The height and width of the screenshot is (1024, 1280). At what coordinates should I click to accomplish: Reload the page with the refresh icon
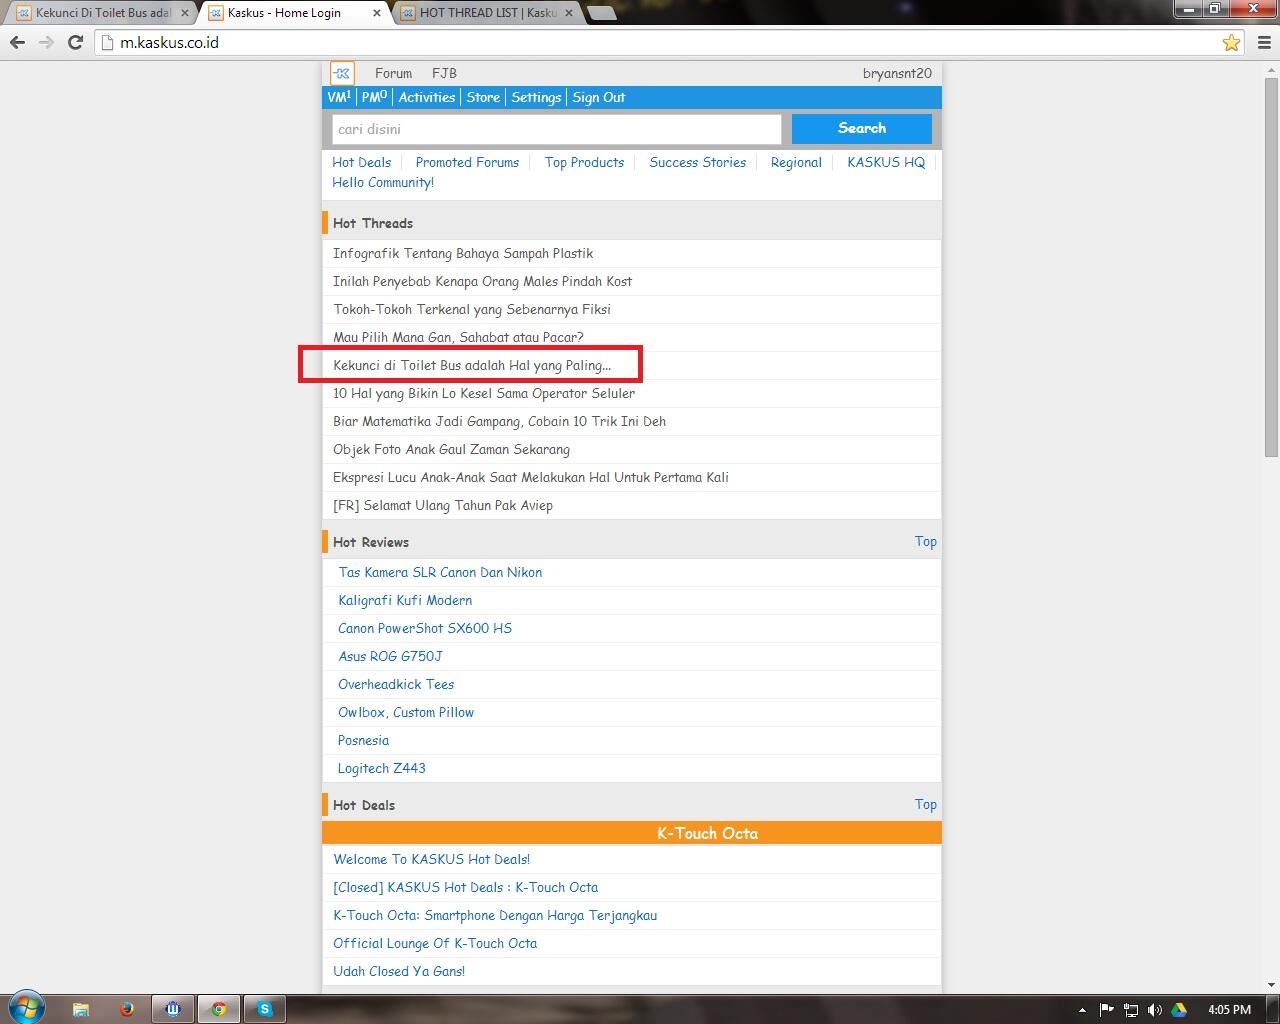(75, 42)
